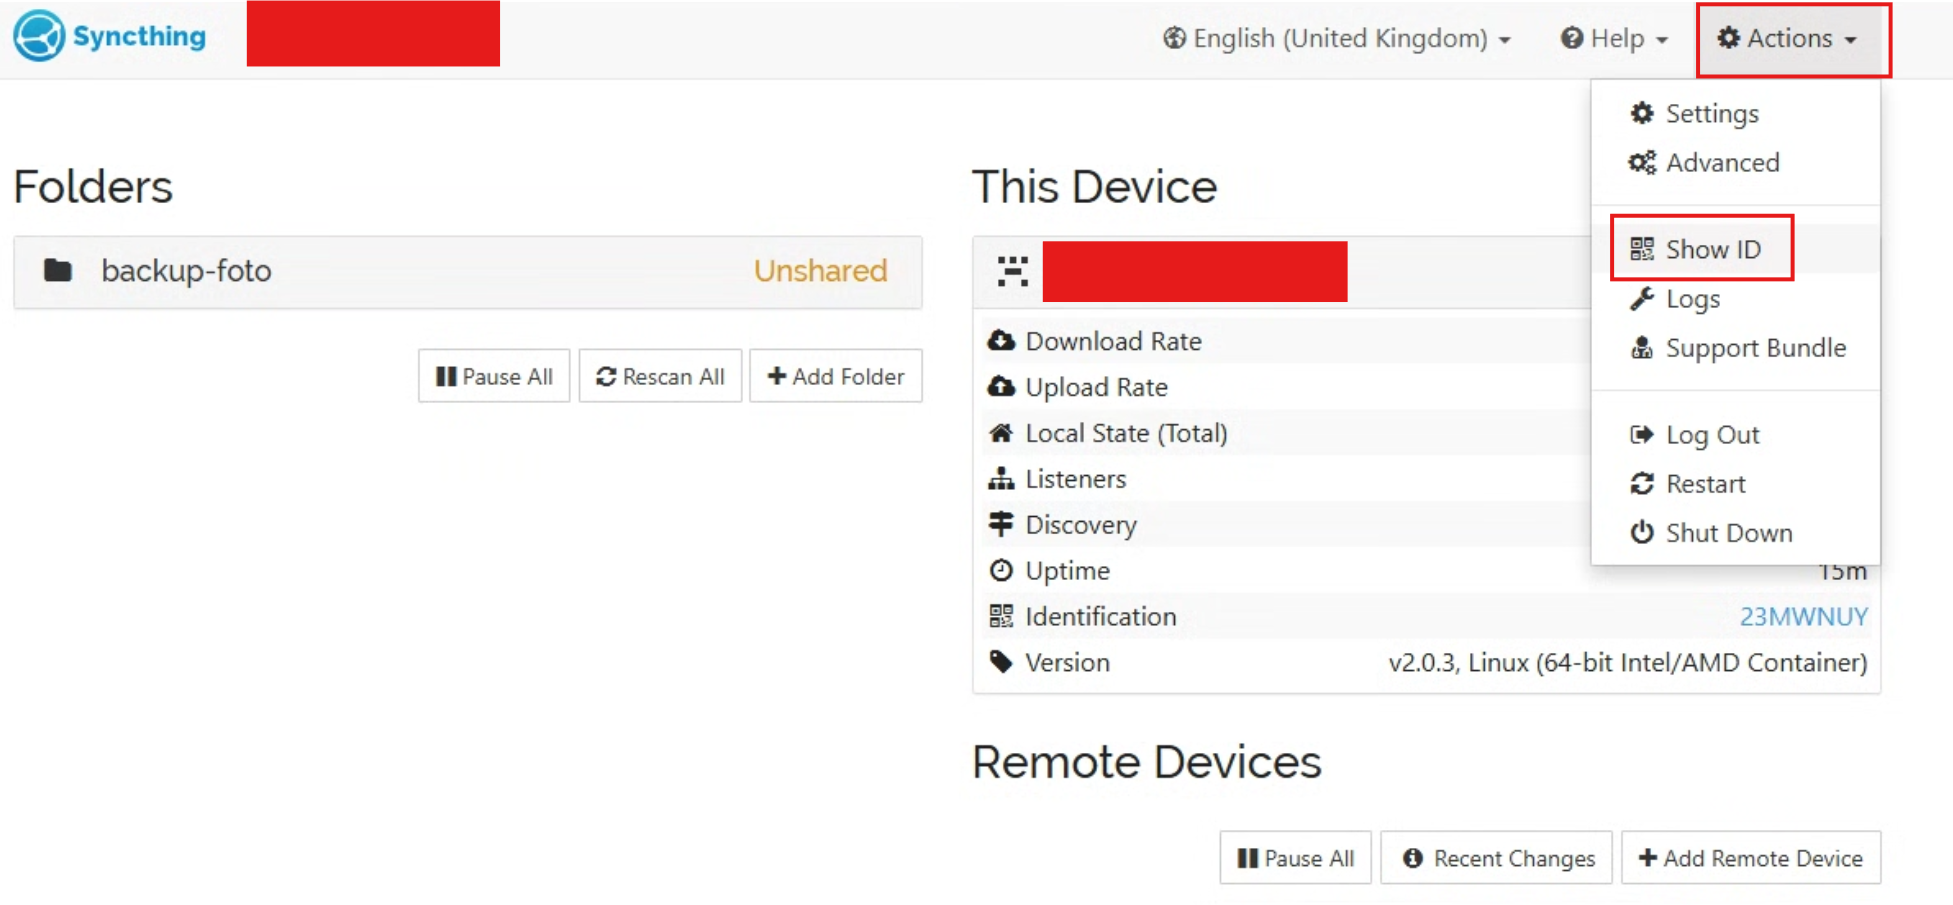This screenshot has height=905, width=1953.
Task: Open the Help dropdown menu
Action: (x=1614, y=39)
